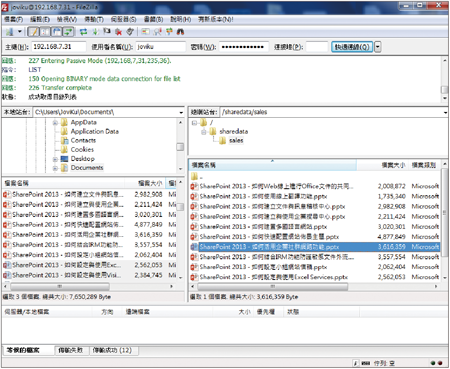Select the remote Excel Services.pptx file

tap(315, 277)
